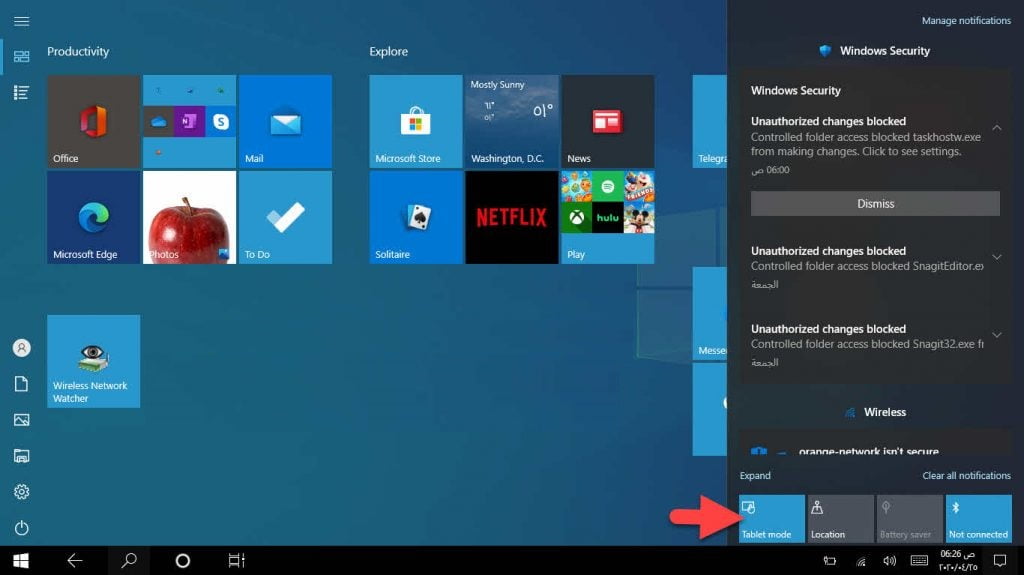The image size is (1024, 575).
Task: Click the Wireless notification group header
Action: click(875, 412)
